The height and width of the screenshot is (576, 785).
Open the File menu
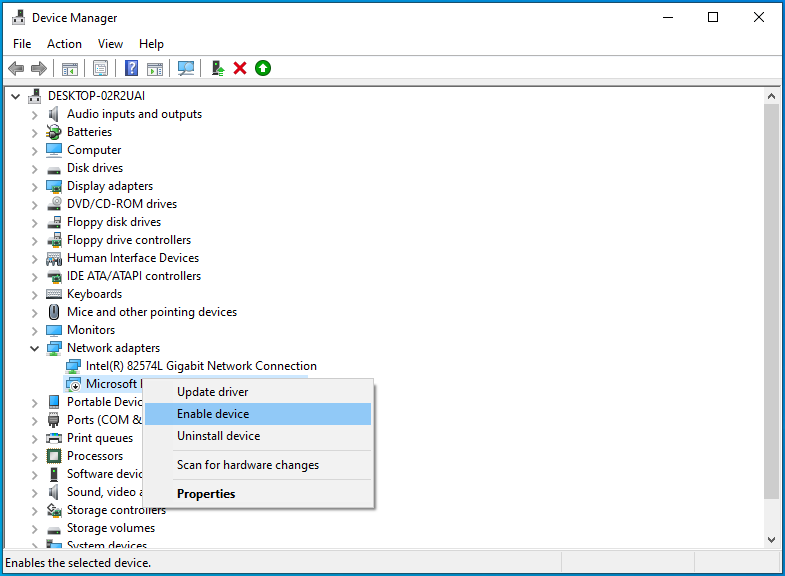(22, 44)
